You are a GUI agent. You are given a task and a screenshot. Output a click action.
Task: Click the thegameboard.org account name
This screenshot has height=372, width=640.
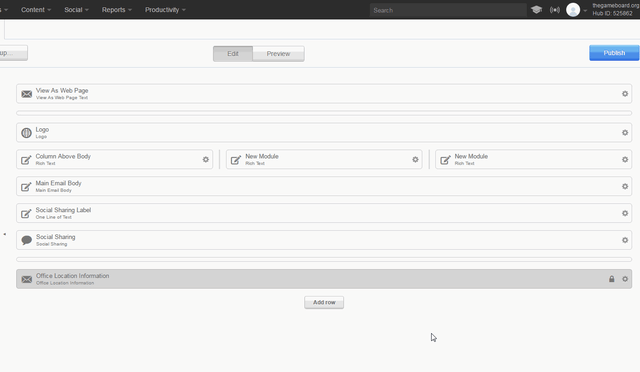point(616,6)
